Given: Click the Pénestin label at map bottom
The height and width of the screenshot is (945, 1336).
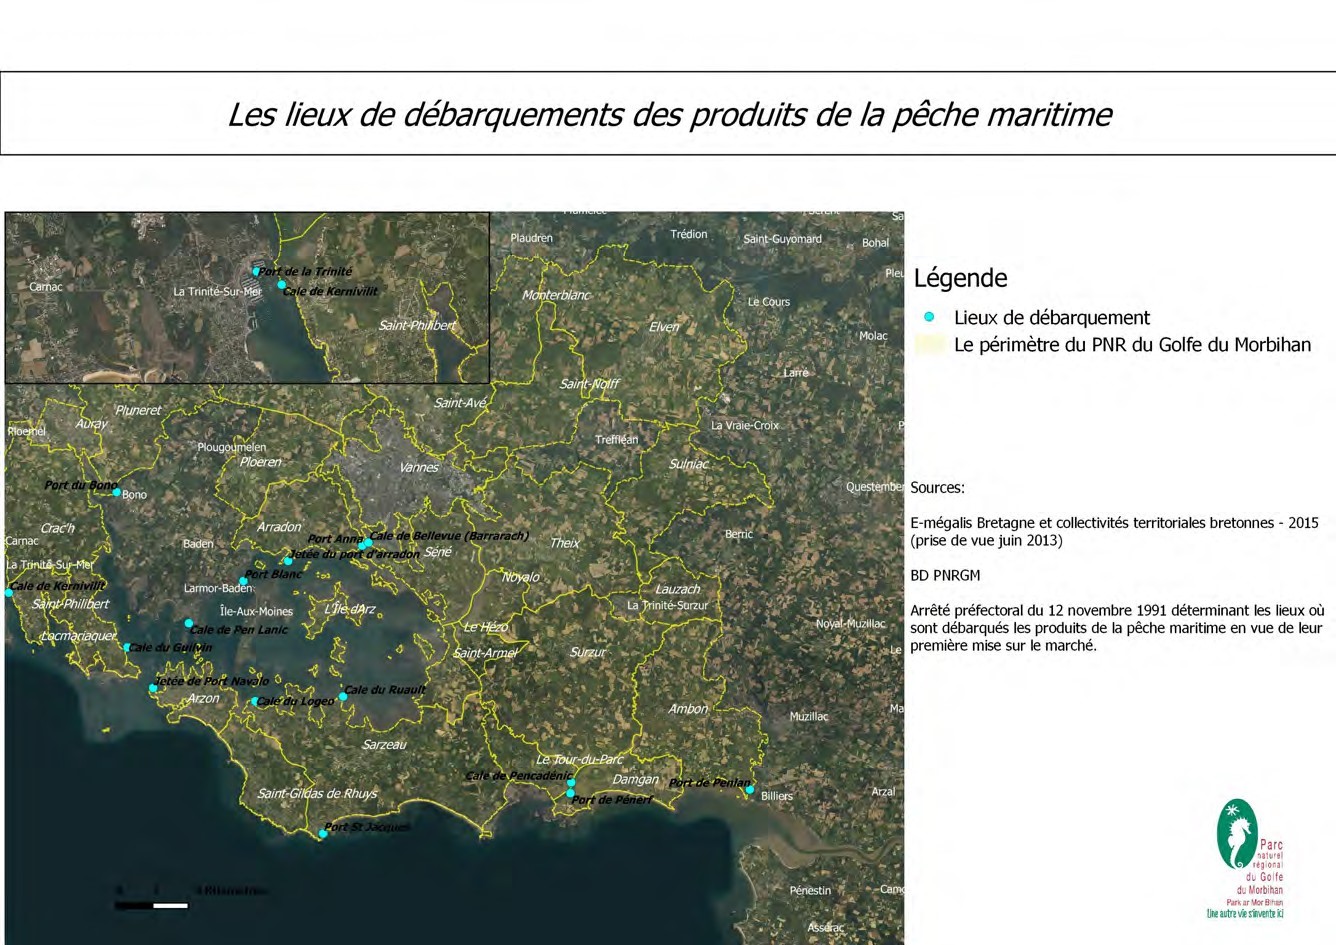Looking at the screenshot, I should tap(810, 890).
